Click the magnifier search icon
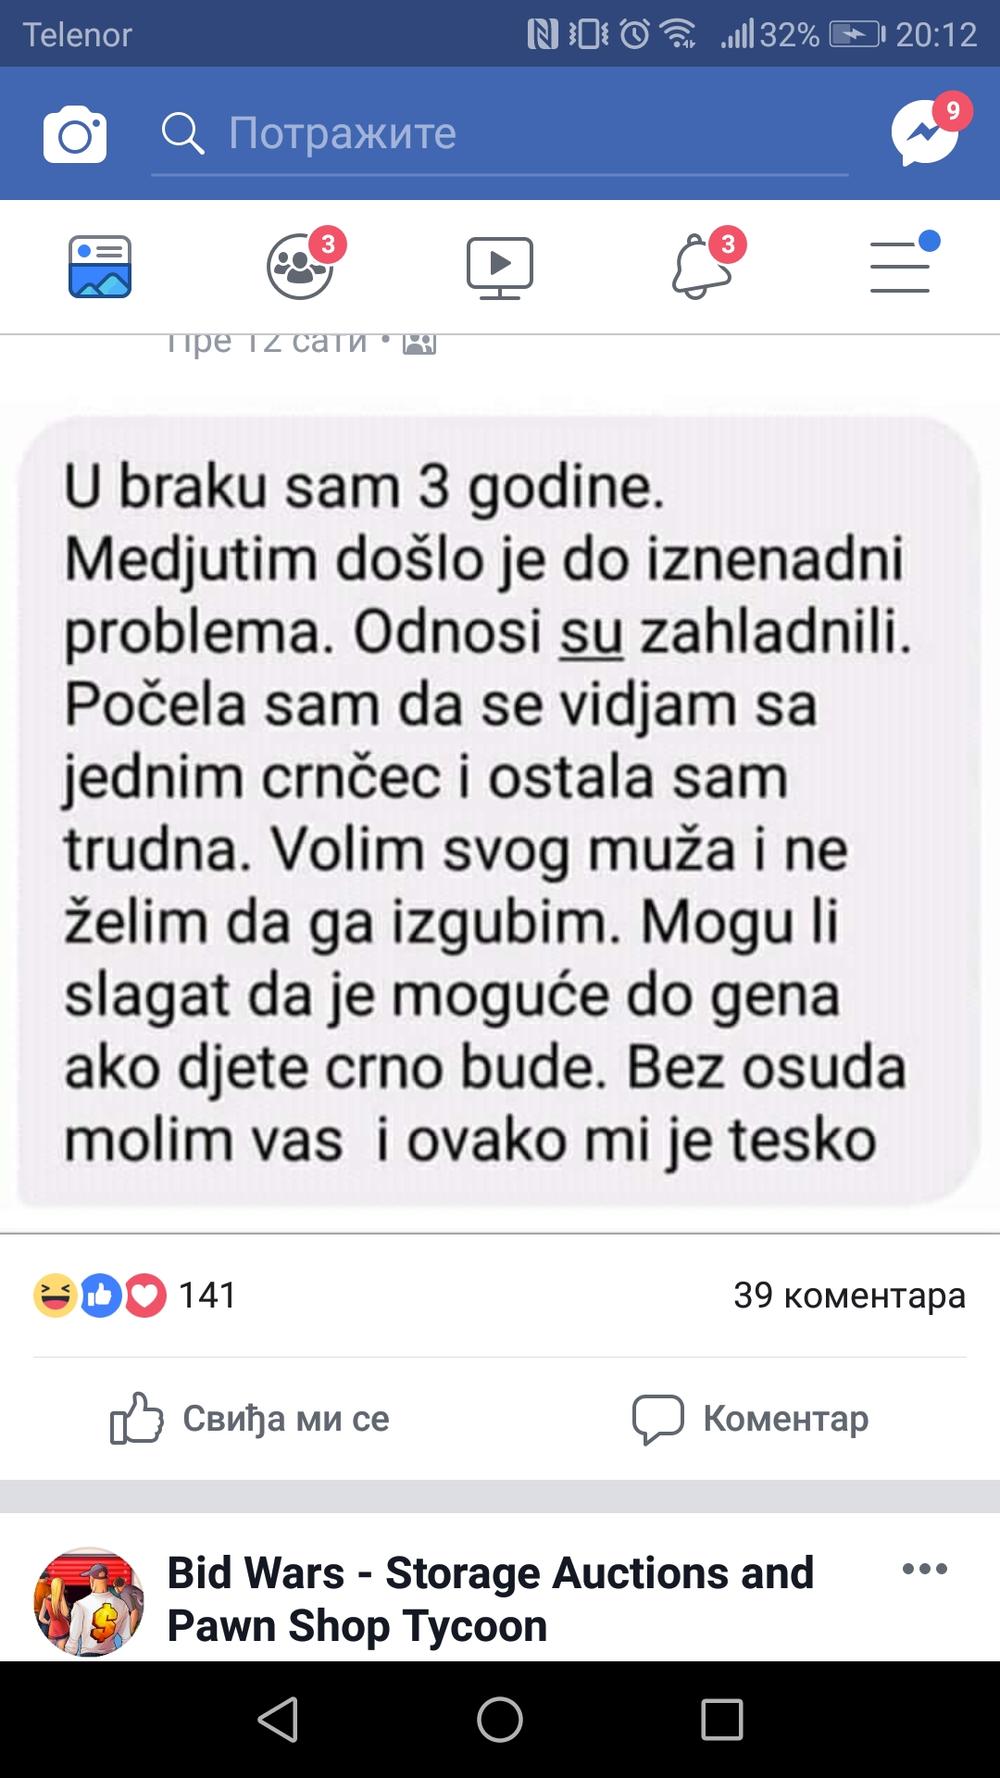 click(183, 133)
